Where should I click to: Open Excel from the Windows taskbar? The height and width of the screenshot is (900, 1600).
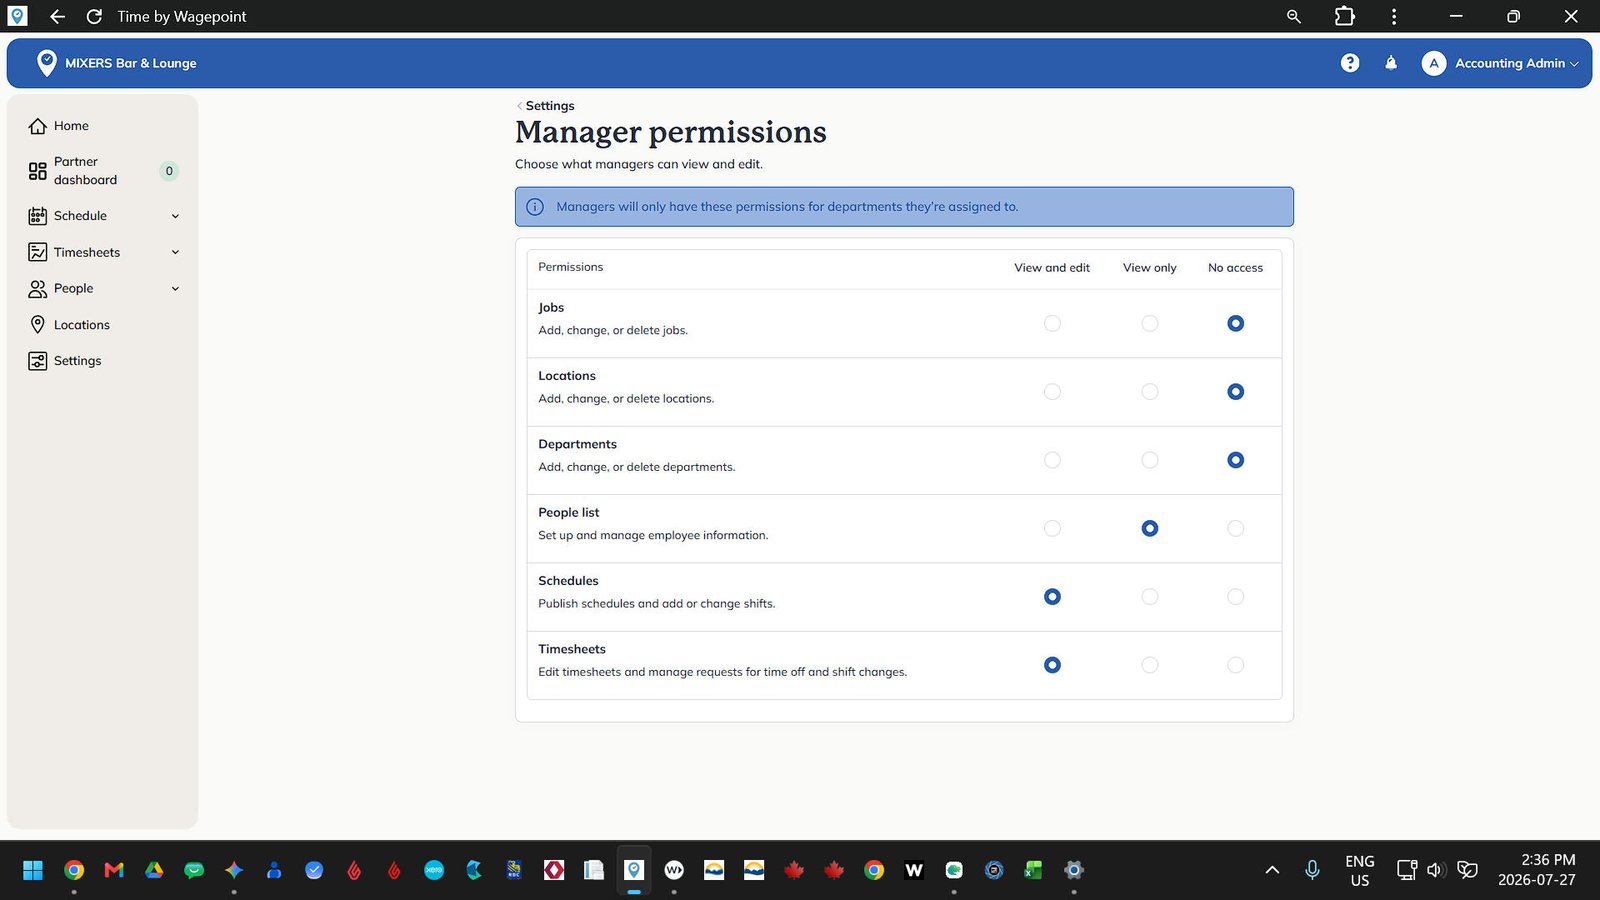[x=1033, y=870]
